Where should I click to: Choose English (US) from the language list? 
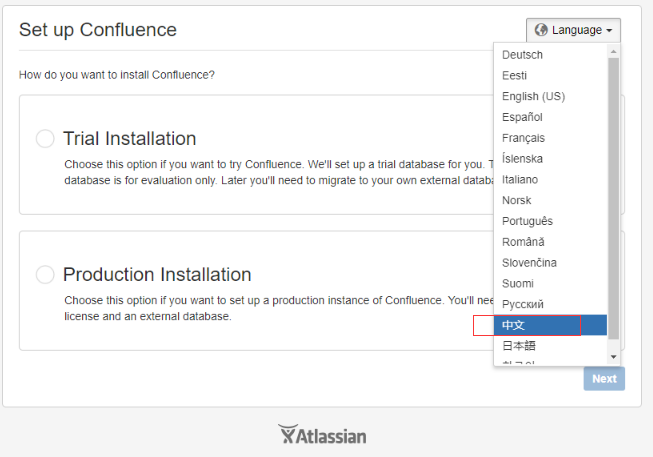pos(550,96)
